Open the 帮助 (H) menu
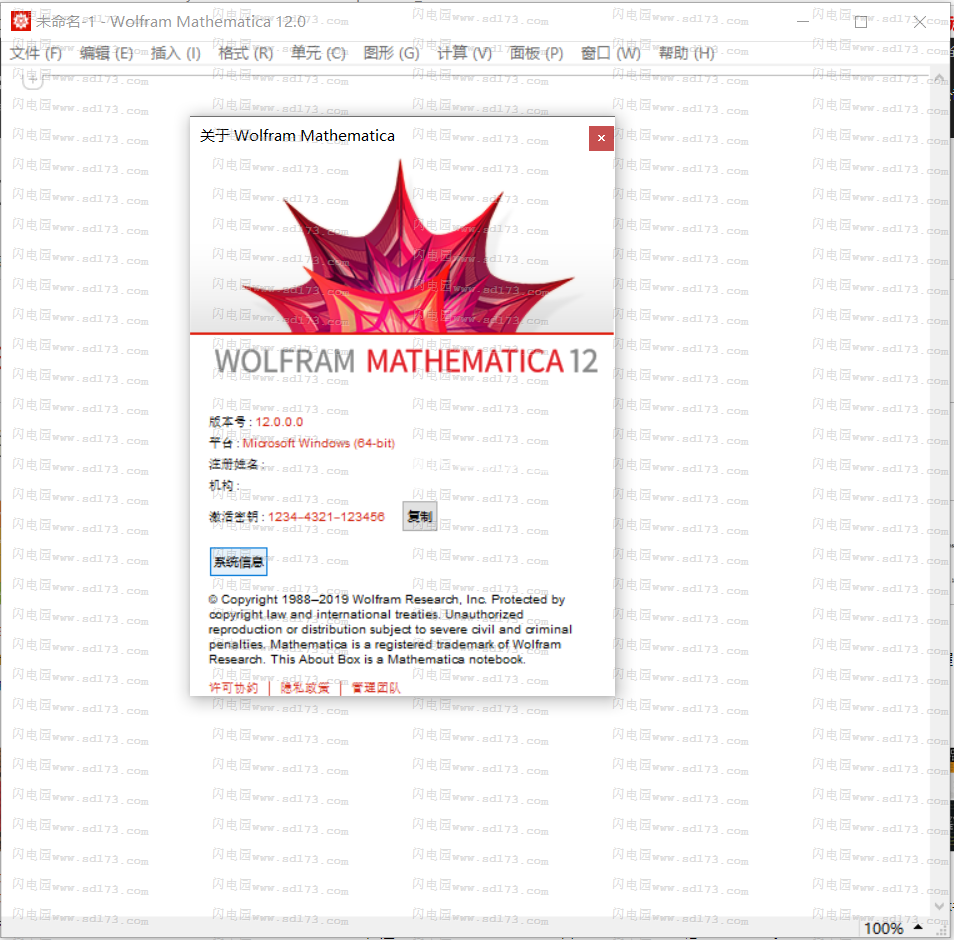The height and width of the screenshot is (940, 954). 686,54
